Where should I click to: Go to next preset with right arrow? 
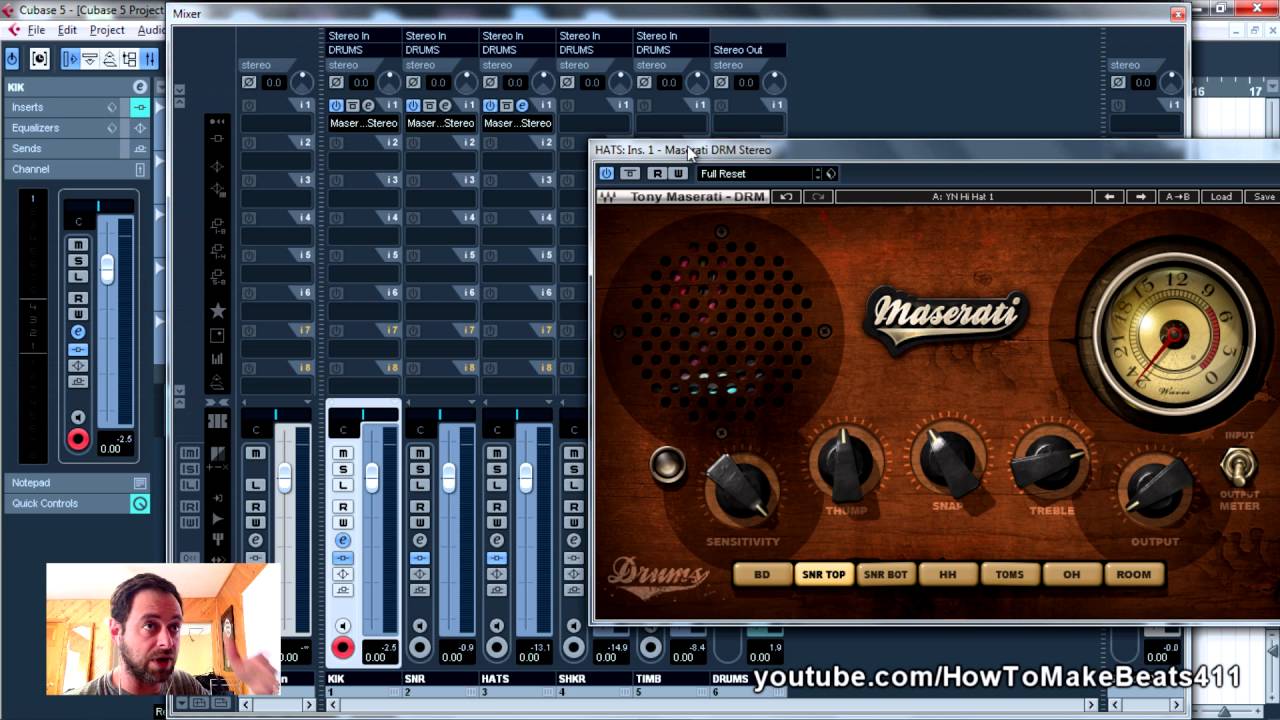tap(1141, 197)
